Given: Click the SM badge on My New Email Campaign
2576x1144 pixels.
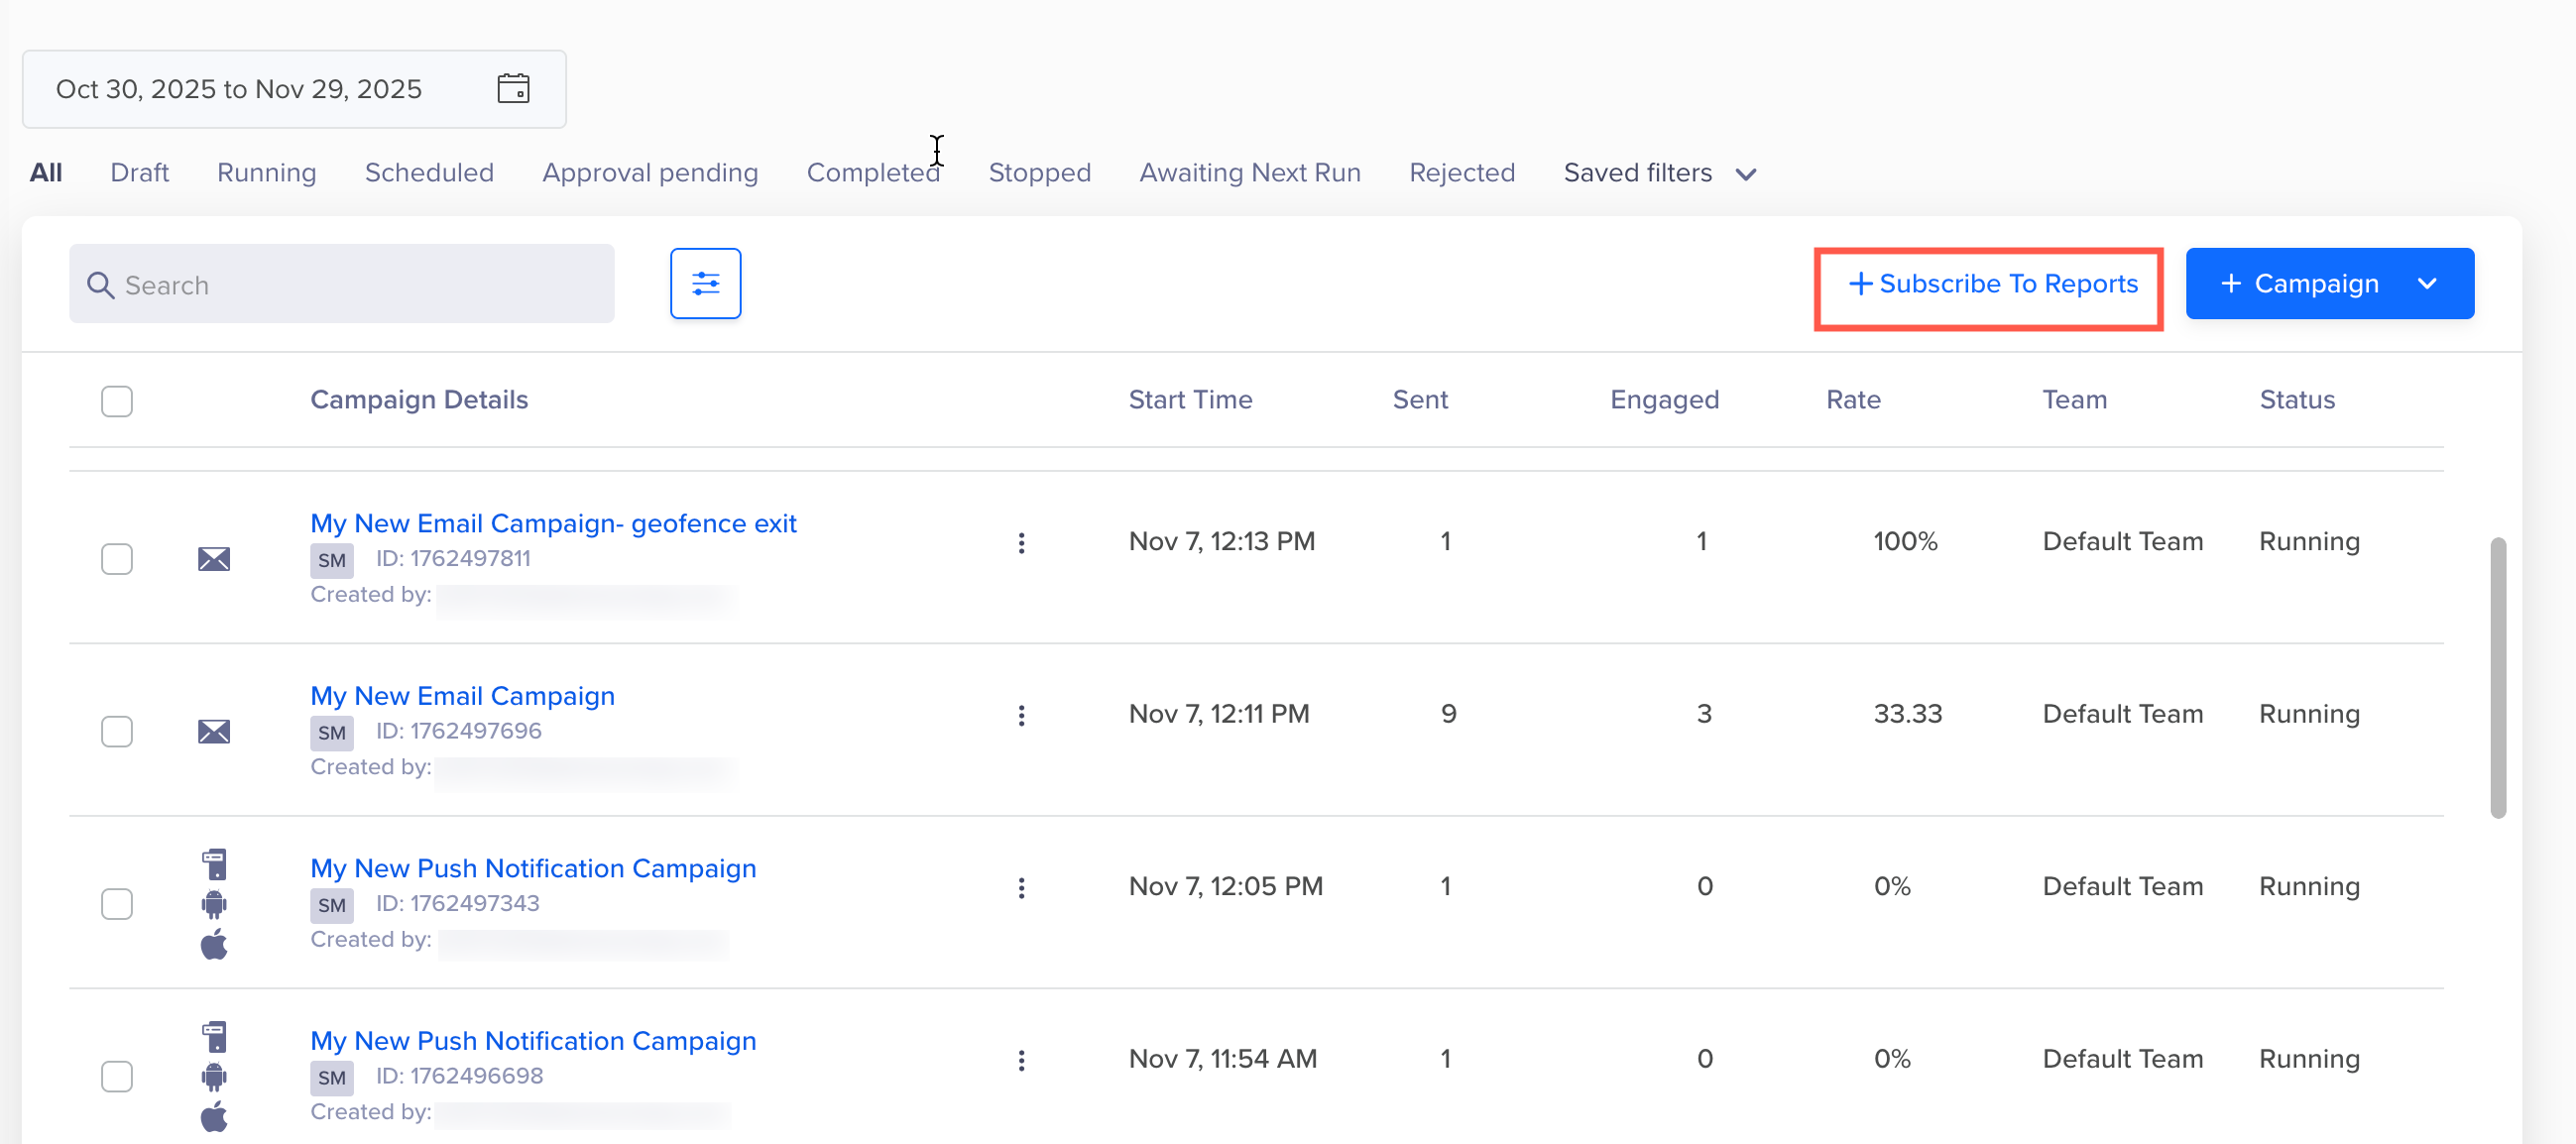Looking at the screenshot, I should [331, 733].
